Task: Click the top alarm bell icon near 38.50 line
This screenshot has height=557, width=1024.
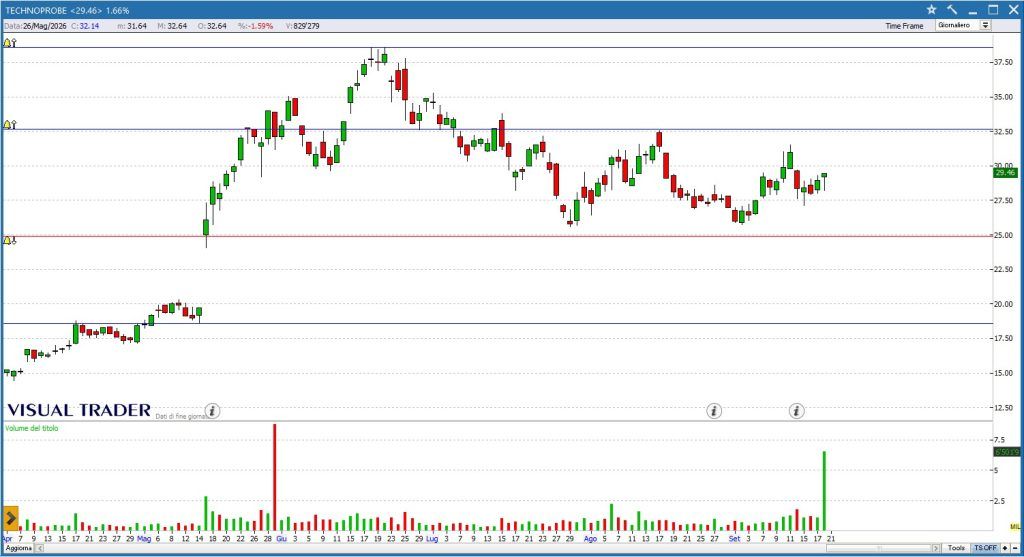Action: (x=9, y=43)
